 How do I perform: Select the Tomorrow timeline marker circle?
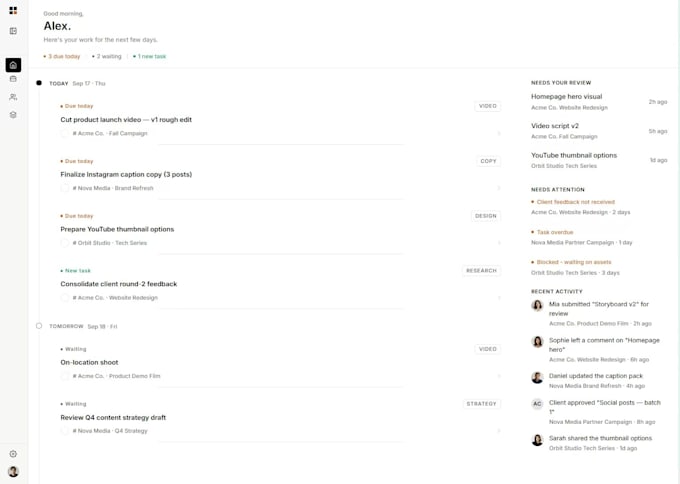pos(39,326)
